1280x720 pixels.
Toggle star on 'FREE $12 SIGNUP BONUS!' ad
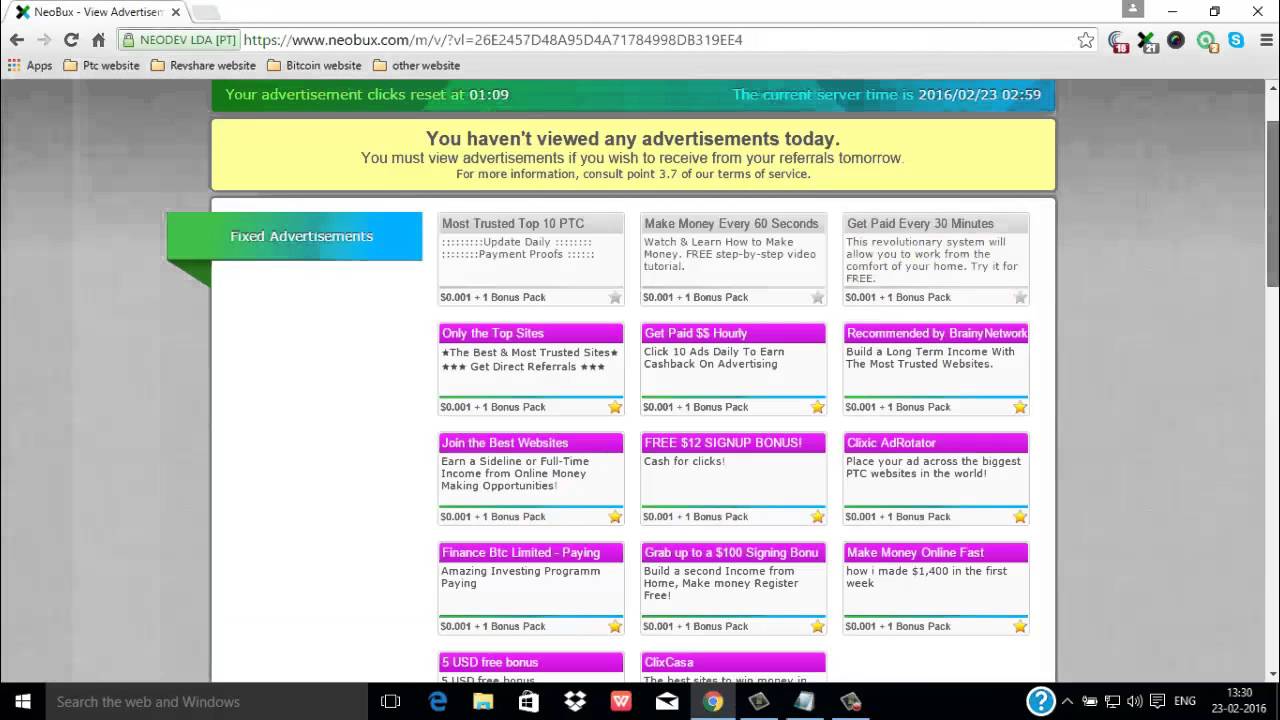(x=817, y=517)
